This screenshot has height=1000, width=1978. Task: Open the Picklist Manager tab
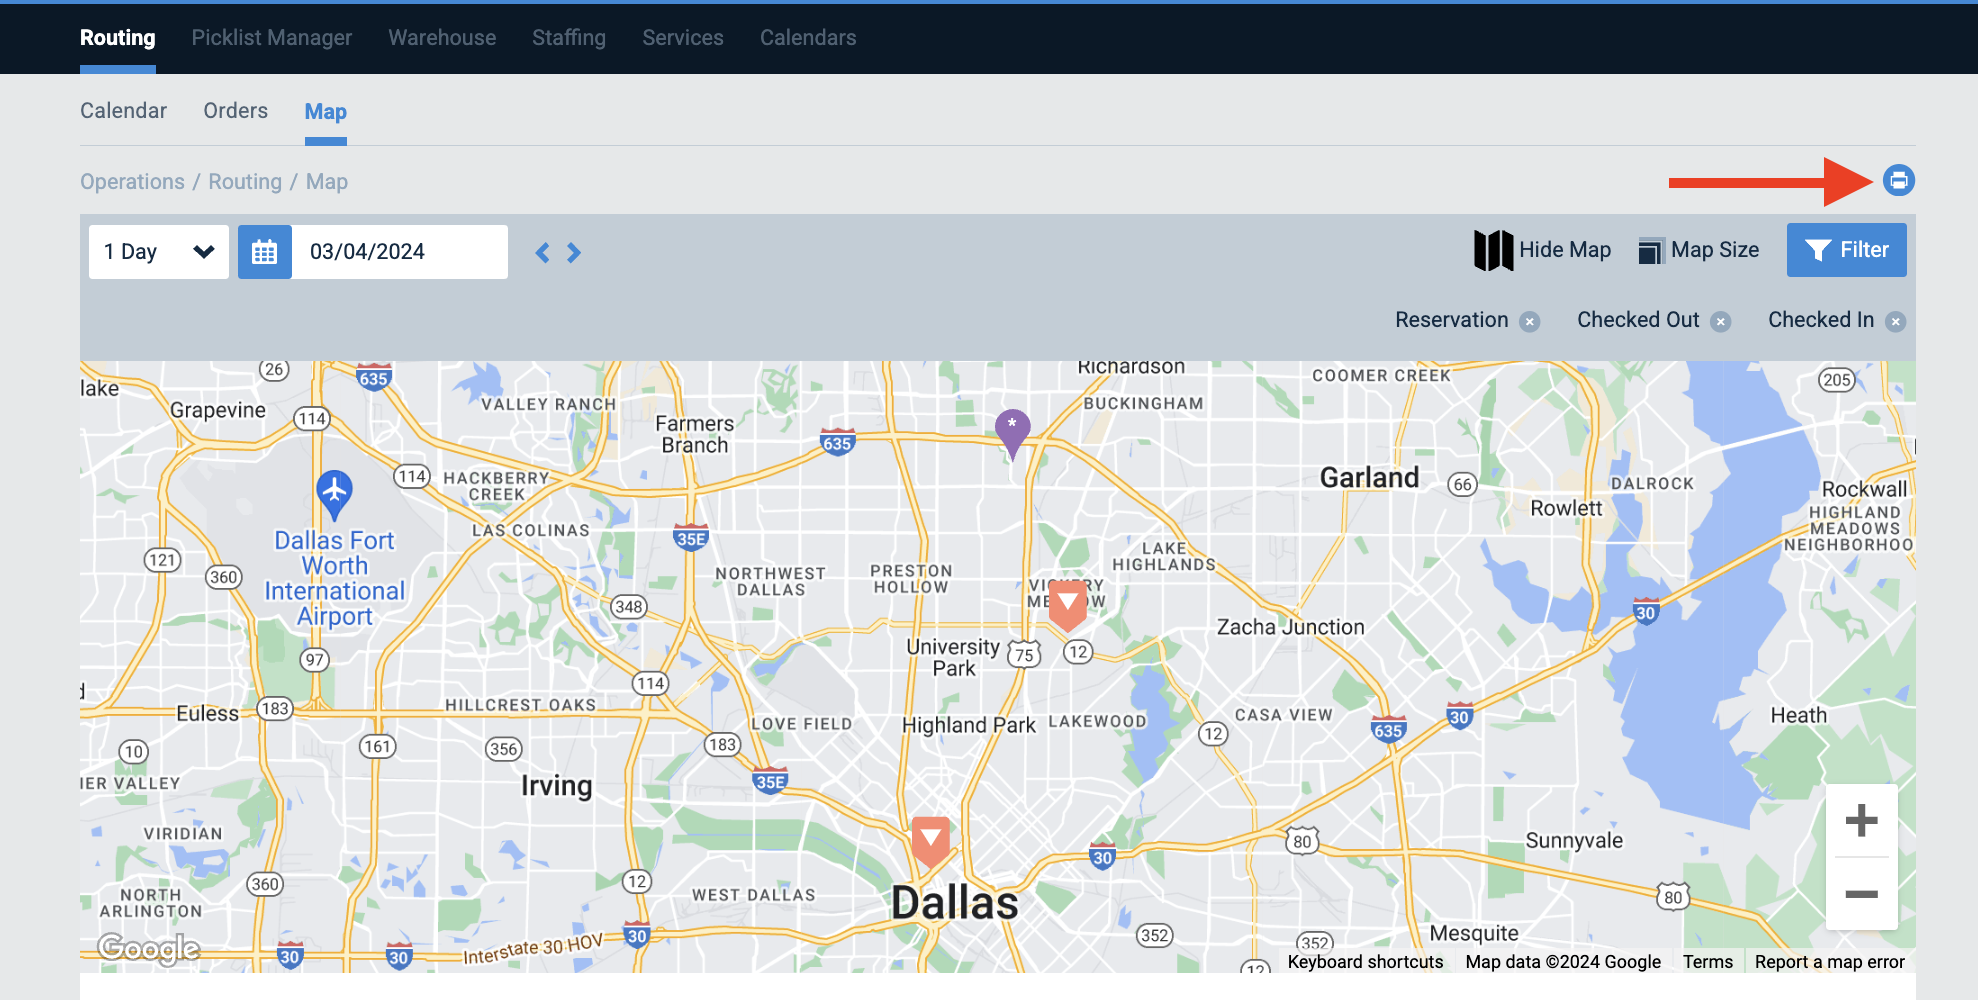click(272, 38)
